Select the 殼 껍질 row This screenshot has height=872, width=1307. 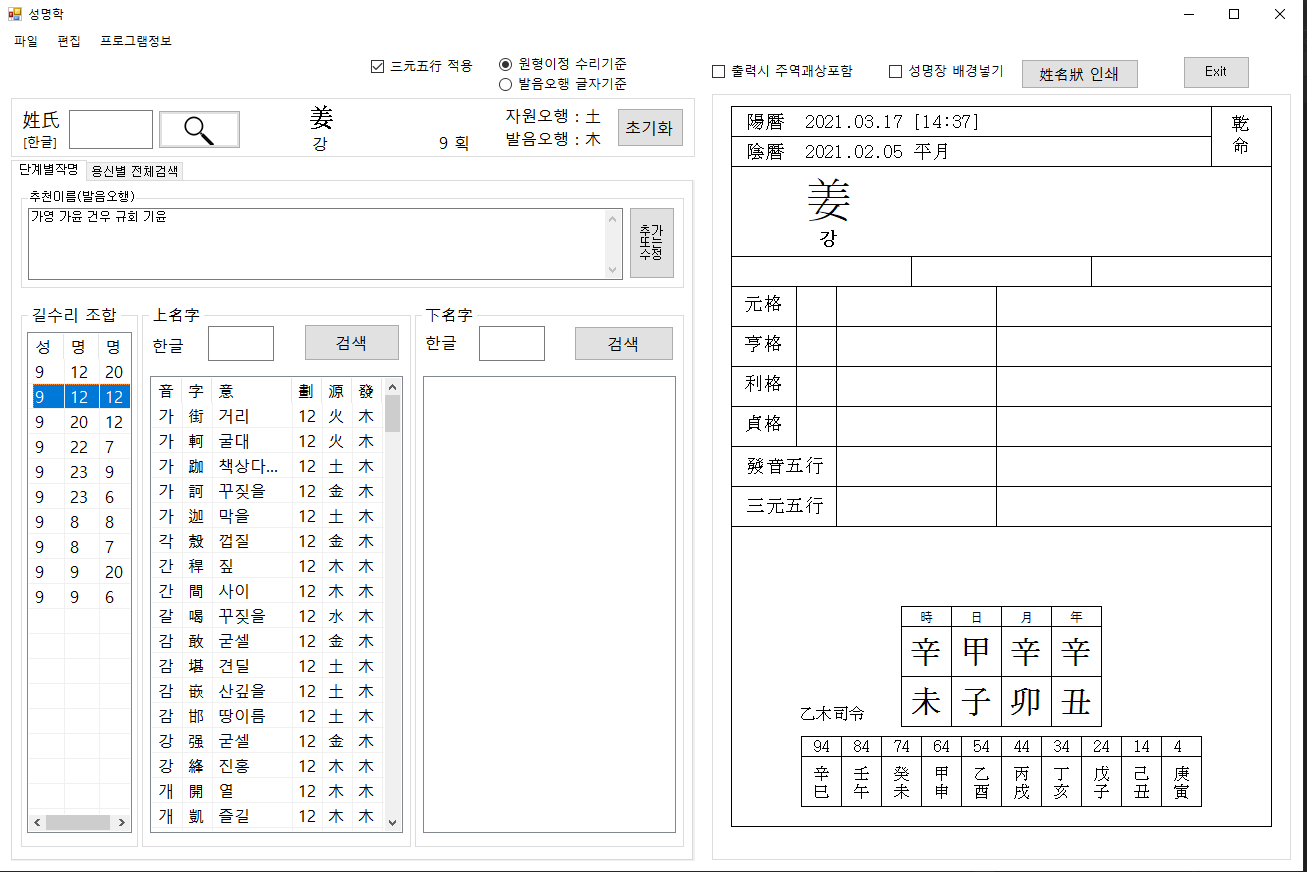267,541
